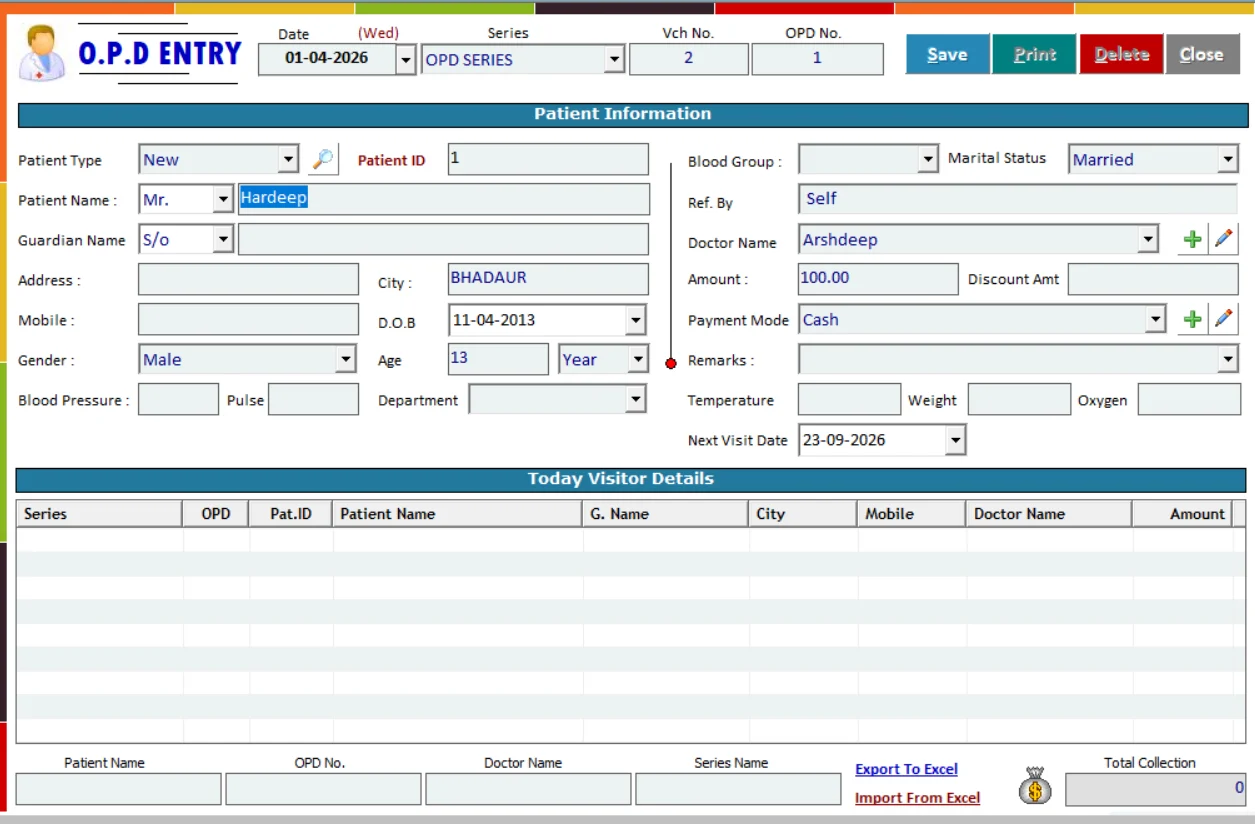Click the Patient Name column header in the table
1255x824 pixels.
458,514
